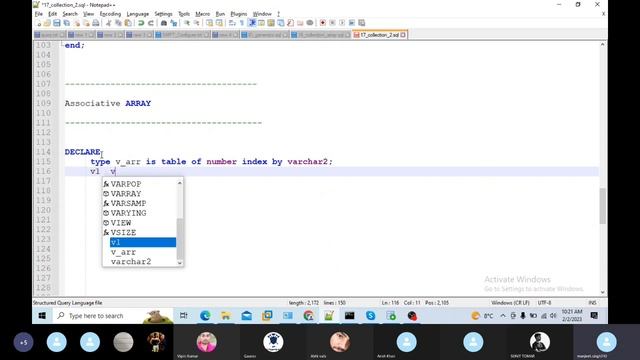640x360 pixels.
Task: Click the Save All toolbar icon
Action: (x=67, y=23)
